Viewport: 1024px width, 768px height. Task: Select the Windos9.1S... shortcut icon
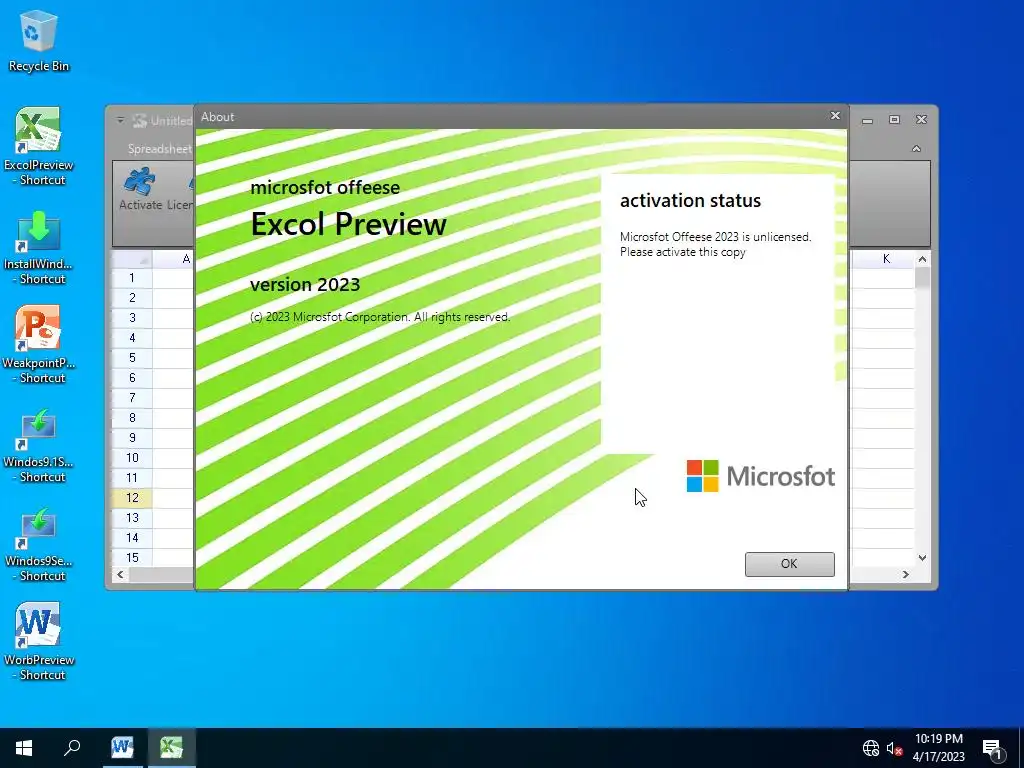(39, 446)
